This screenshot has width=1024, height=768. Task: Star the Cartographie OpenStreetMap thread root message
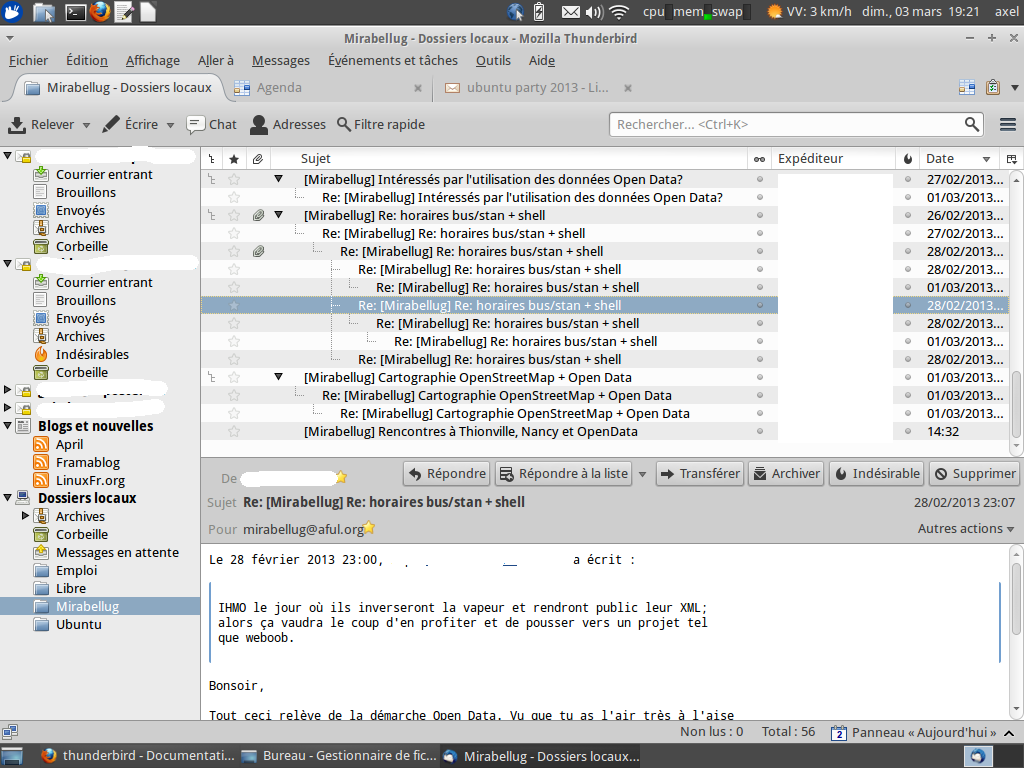click(x=234, y=377)
